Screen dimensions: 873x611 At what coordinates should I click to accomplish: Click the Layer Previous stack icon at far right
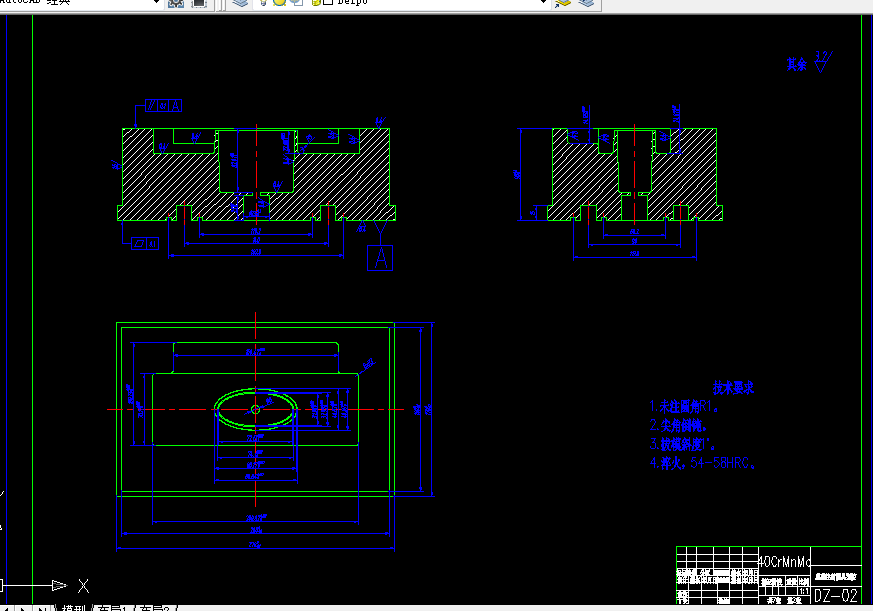tap(586, 3)
